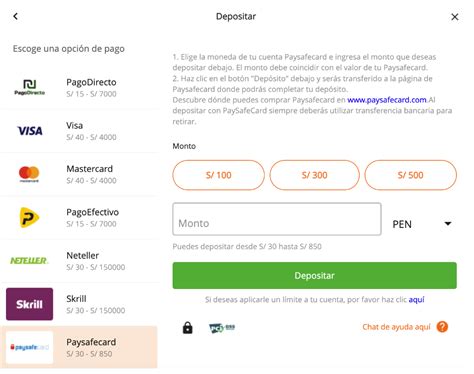Click the PCI DSS badge icon

(x=222, y=328)
